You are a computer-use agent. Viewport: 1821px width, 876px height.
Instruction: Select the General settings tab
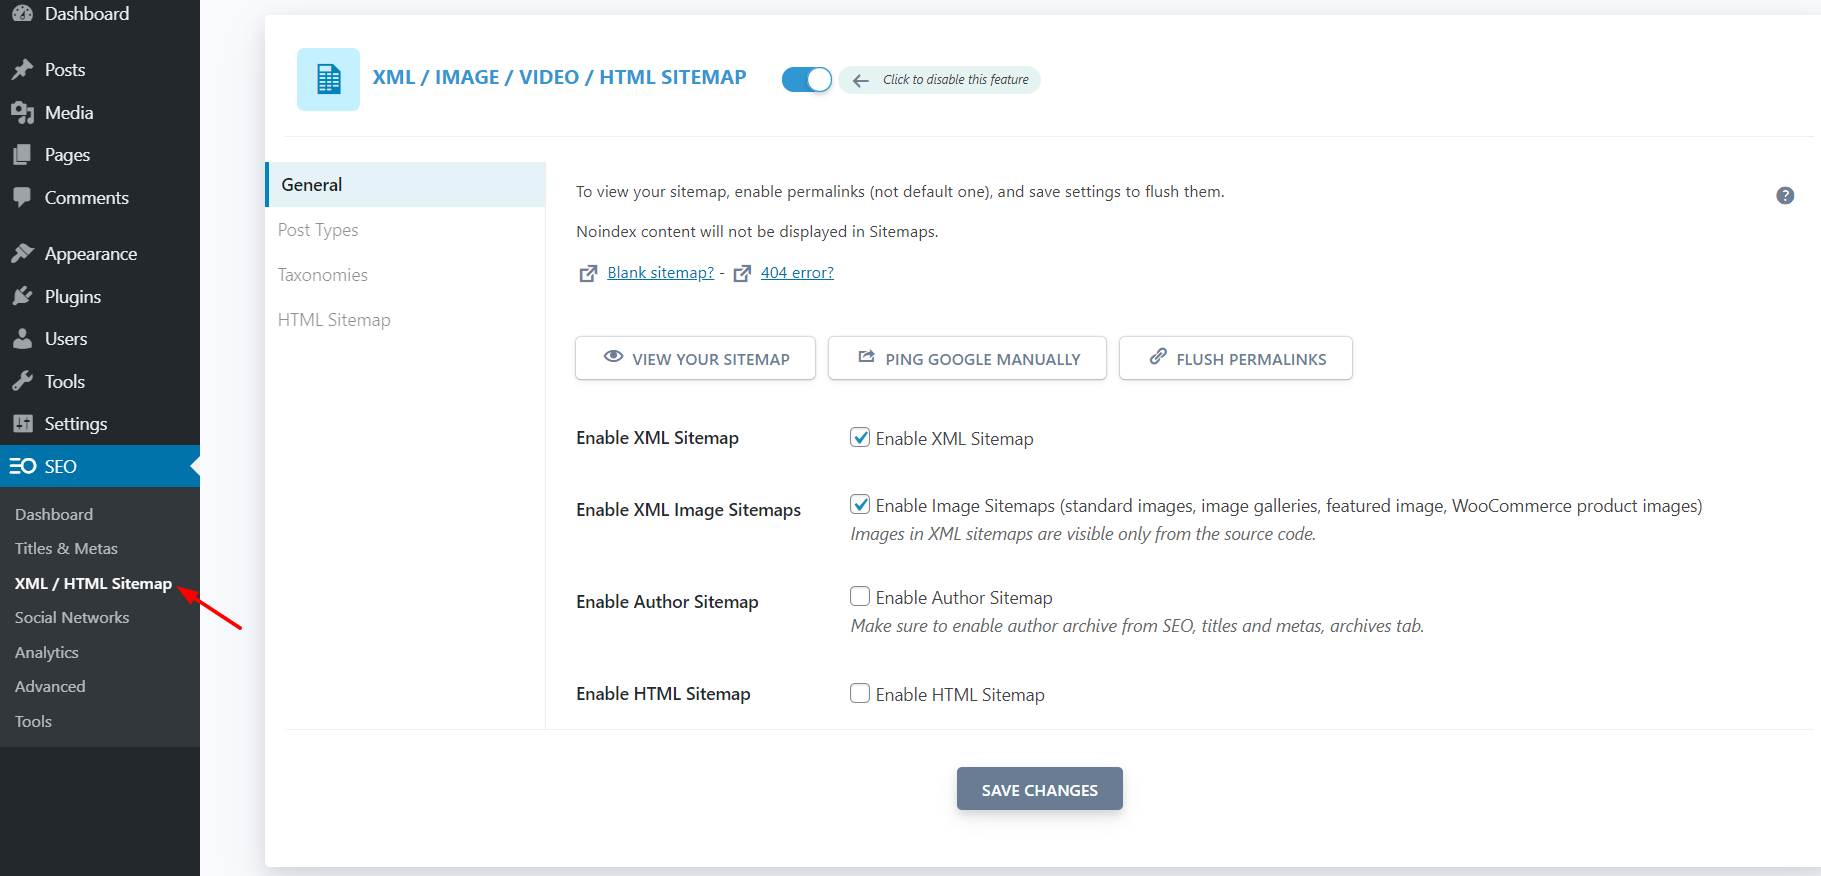click(406, 185)
